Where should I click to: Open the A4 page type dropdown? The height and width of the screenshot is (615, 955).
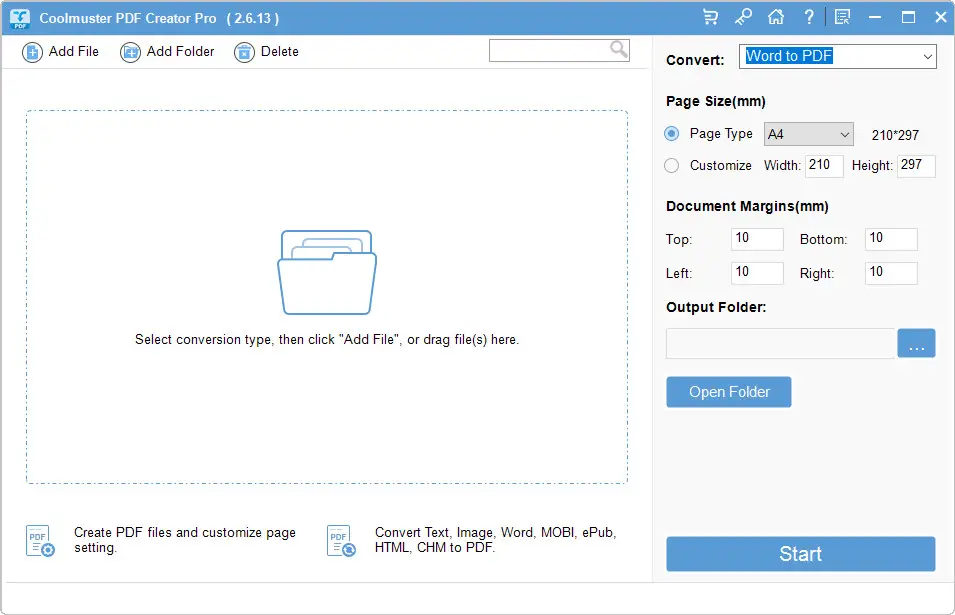[809, 135]
